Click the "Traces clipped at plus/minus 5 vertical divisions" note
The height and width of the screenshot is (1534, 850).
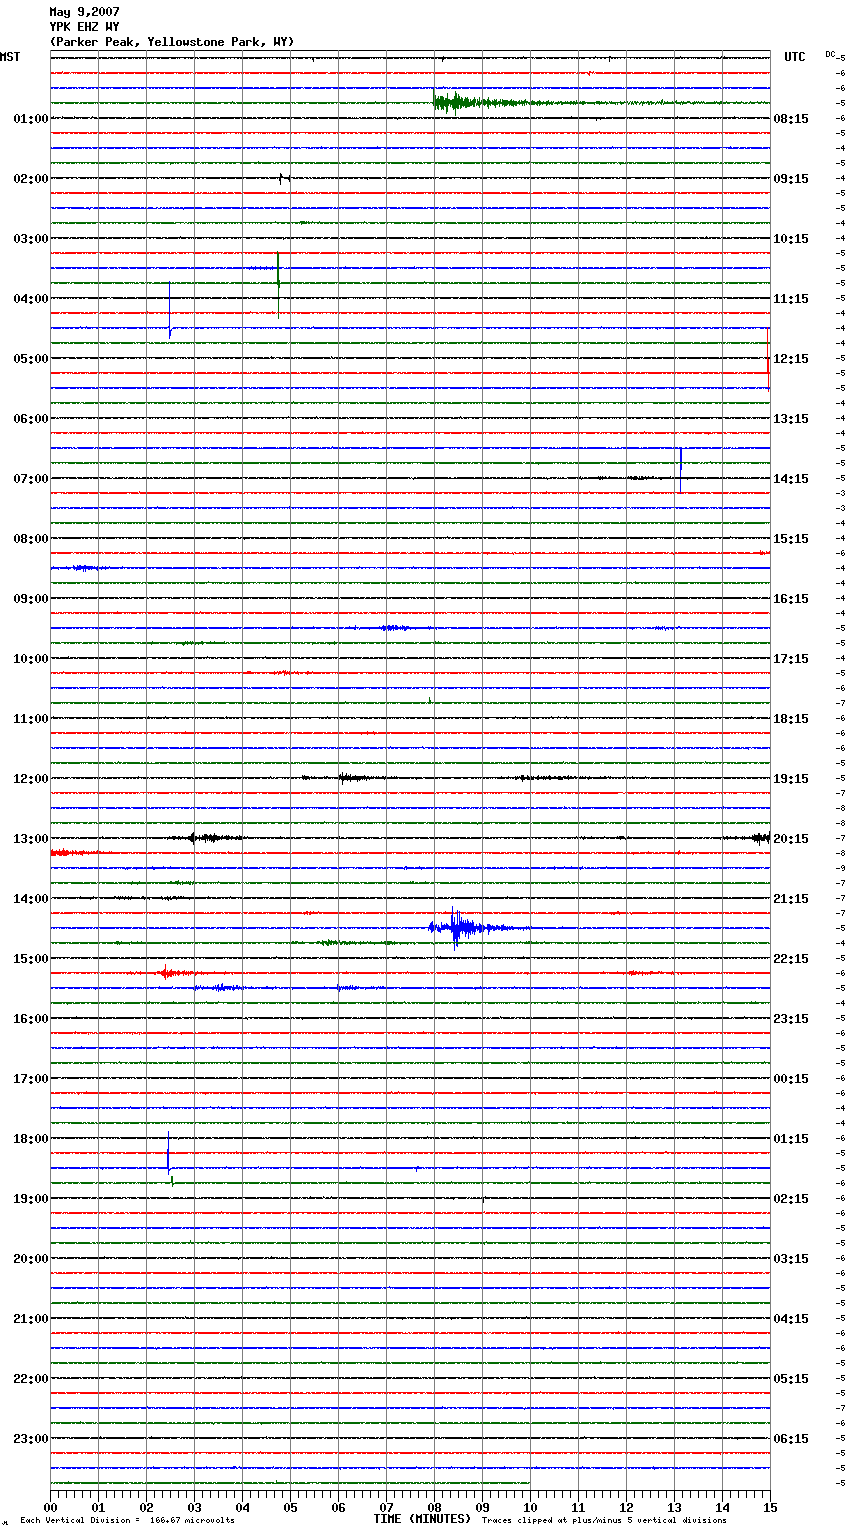[604, 1520]
